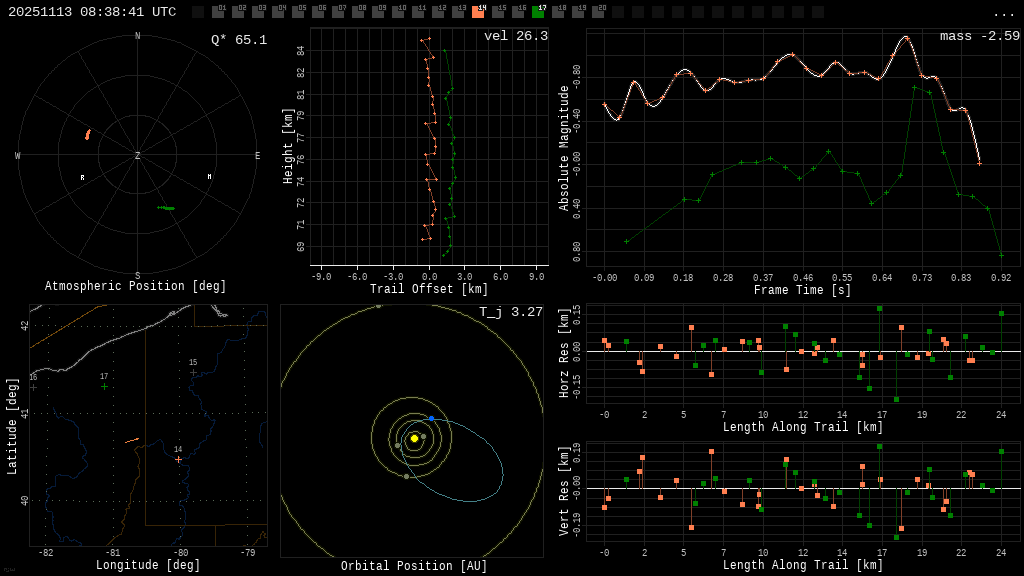Click the Q* 65.1 convergence angle label
This screenshot has width=1024, height=576.
tap(238, 40)
